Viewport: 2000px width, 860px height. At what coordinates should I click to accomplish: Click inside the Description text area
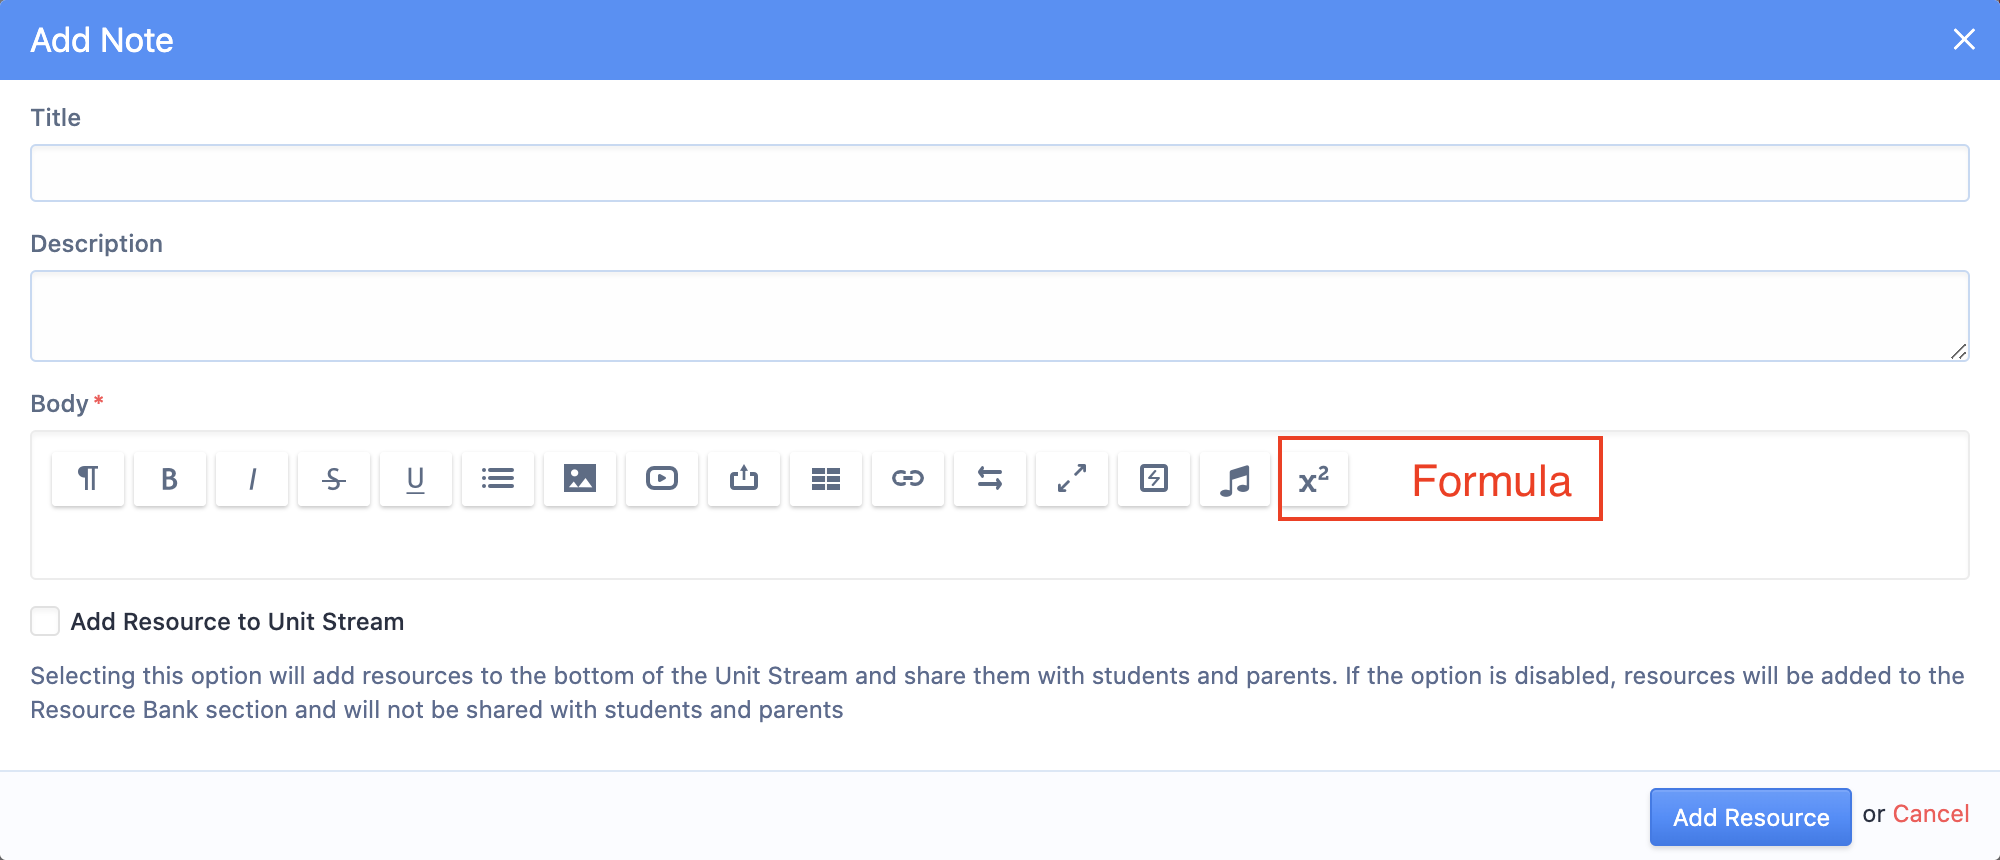tap(1000, 315)
